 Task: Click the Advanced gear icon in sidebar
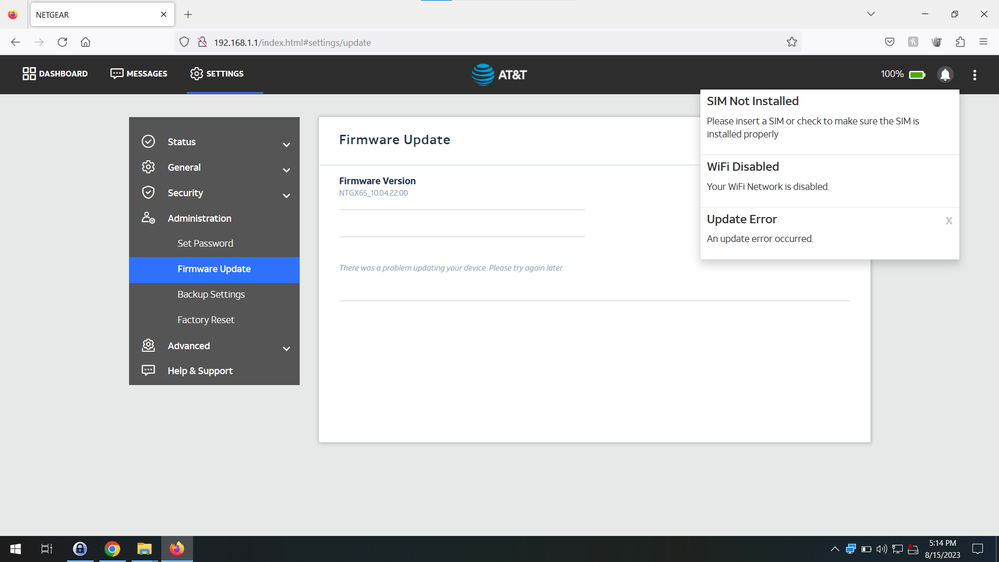point(148,345)
